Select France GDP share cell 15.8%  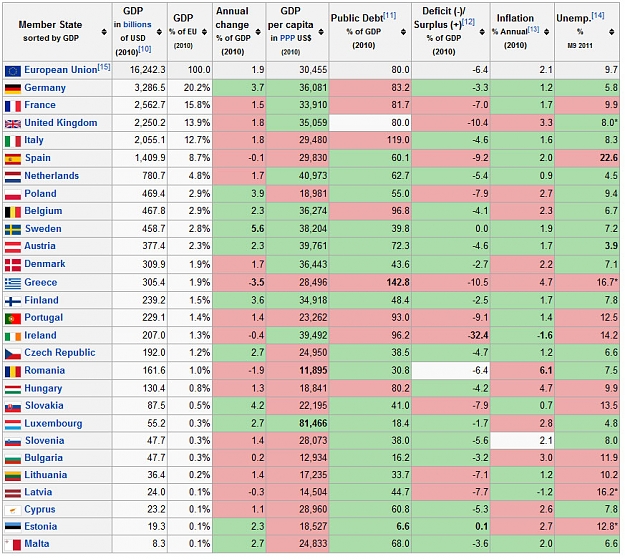(190, 105)
